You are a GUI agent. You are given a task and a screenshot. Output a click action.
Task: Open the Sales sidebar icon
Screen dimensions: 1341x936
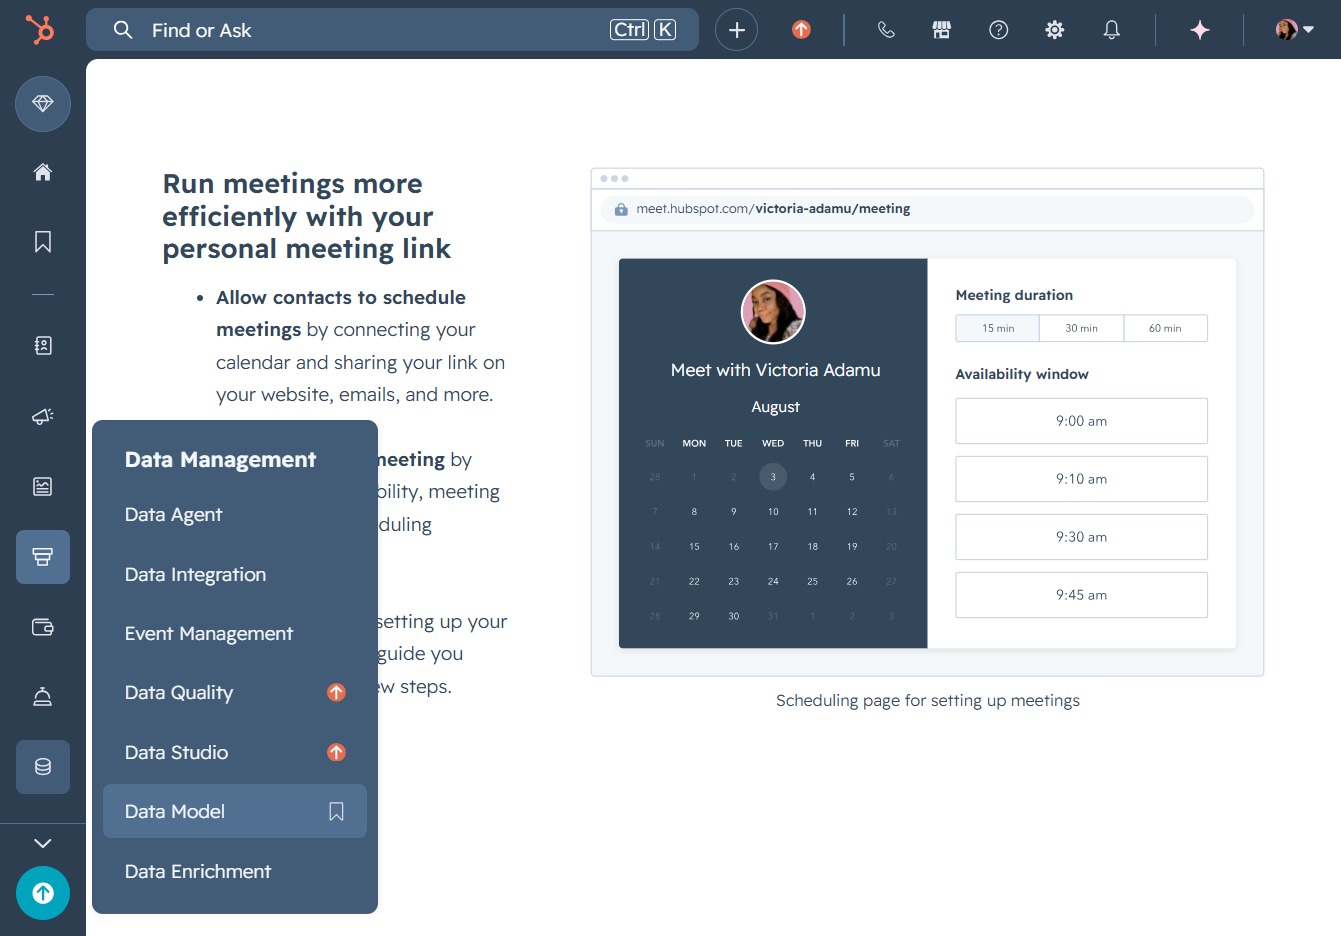coord(43,557)
